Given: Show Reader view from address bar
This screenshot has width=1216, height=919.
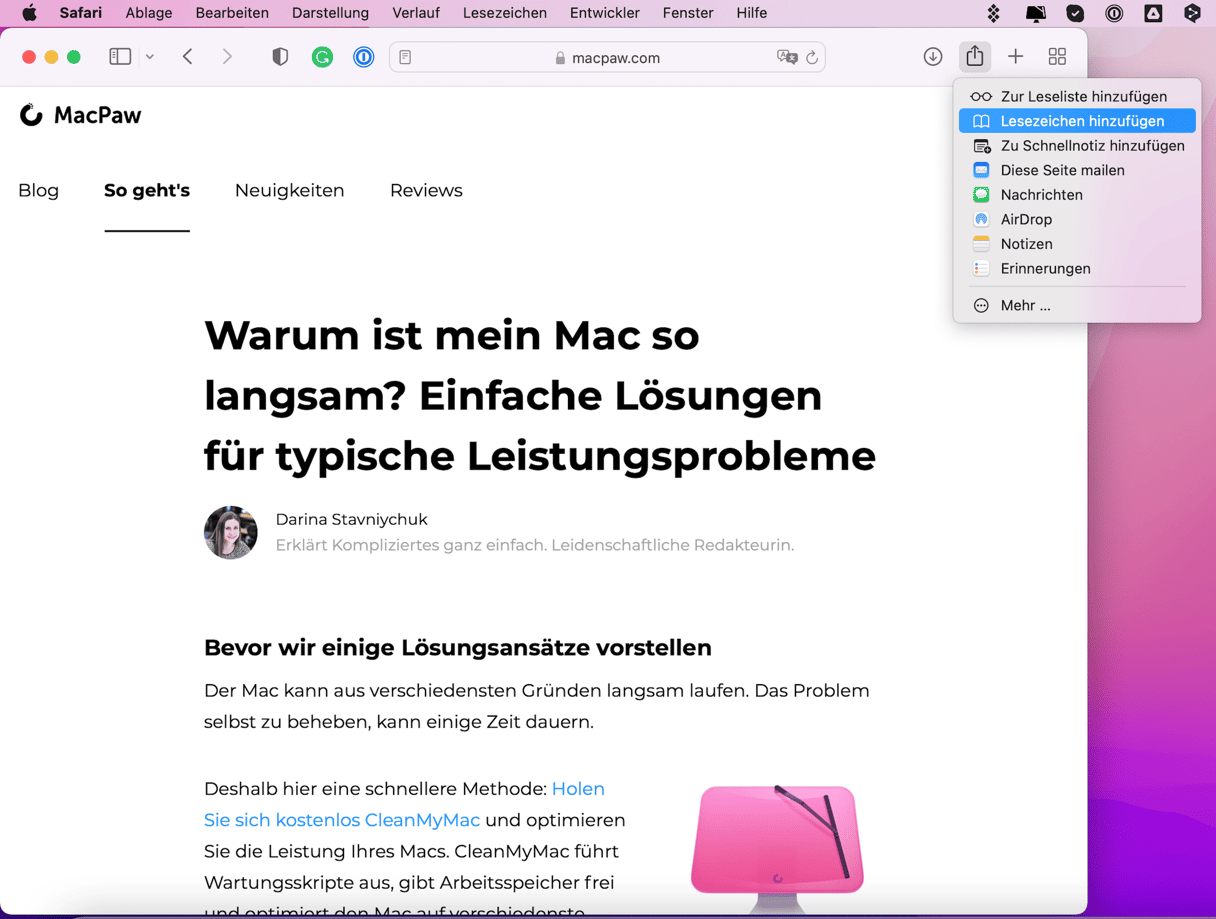Looking at the screenshot, I should (405, 58).
